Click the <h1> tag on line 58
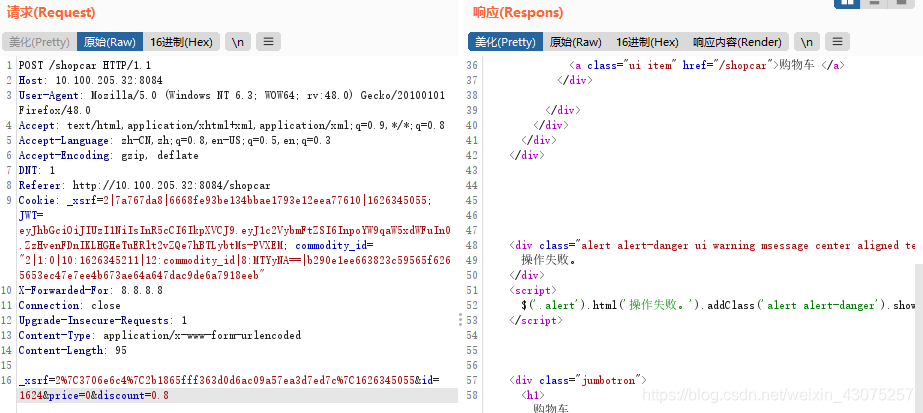This screenshot has width=923, height=413. (x=533, y=395)
